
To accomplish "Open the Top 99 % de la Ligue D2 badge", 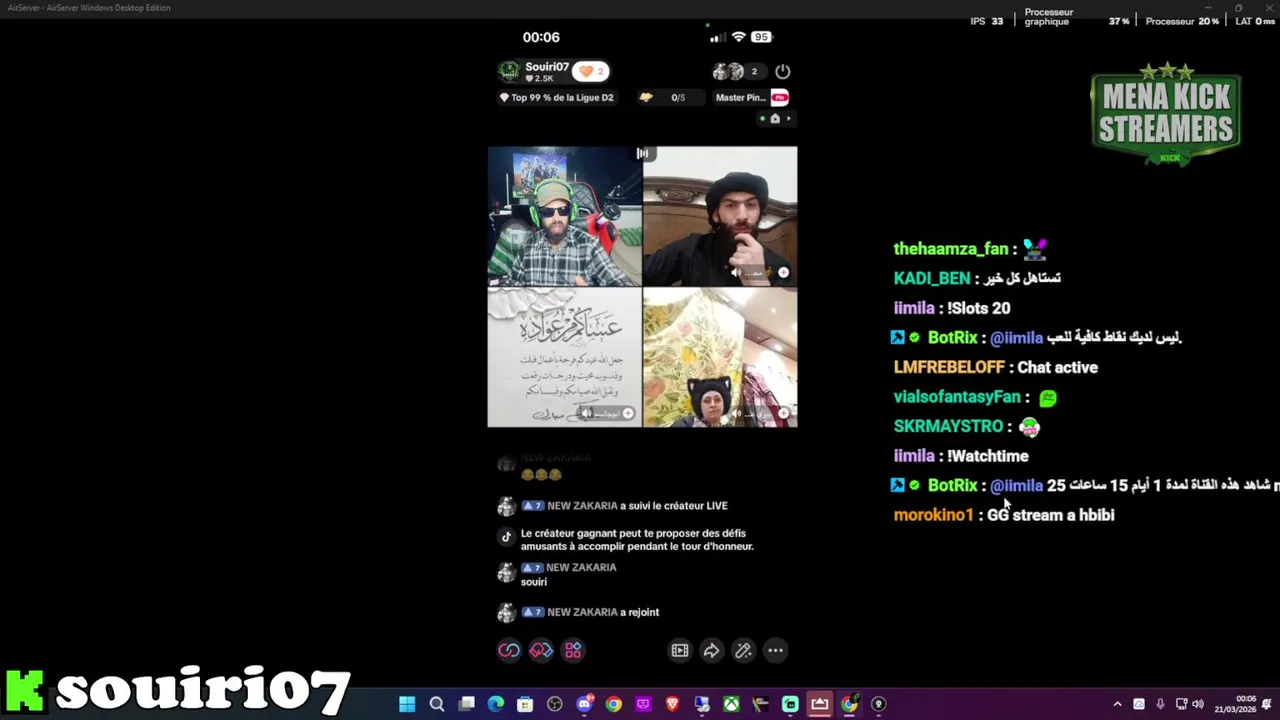I will click(556, 98).
